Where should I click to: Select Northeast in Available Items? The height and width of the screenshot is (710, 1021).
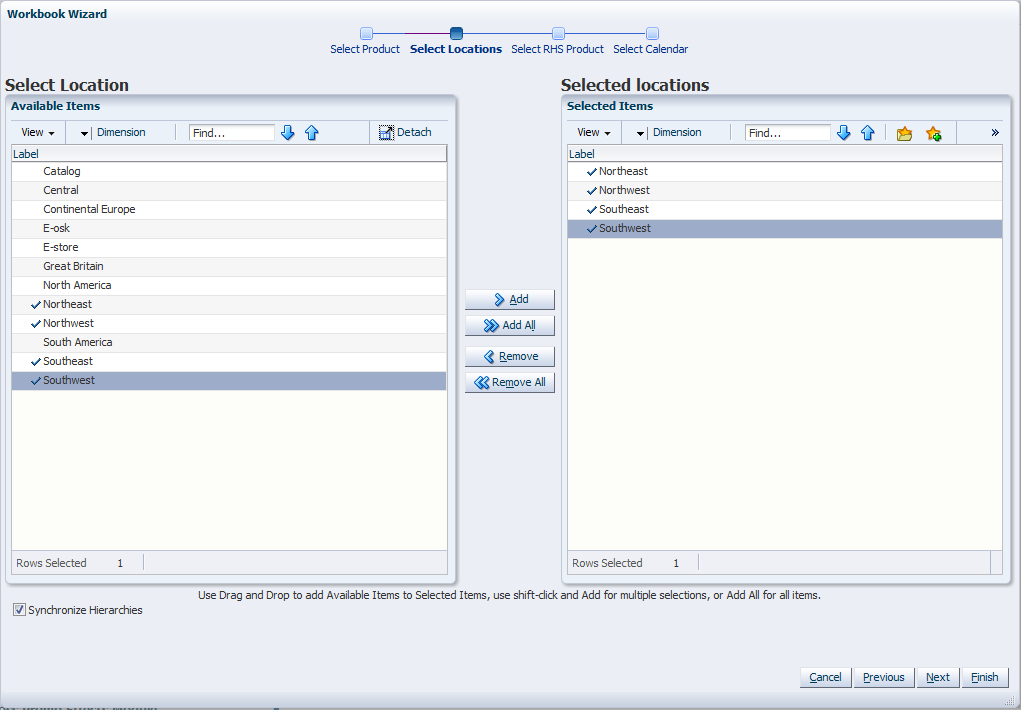[229, 304]
